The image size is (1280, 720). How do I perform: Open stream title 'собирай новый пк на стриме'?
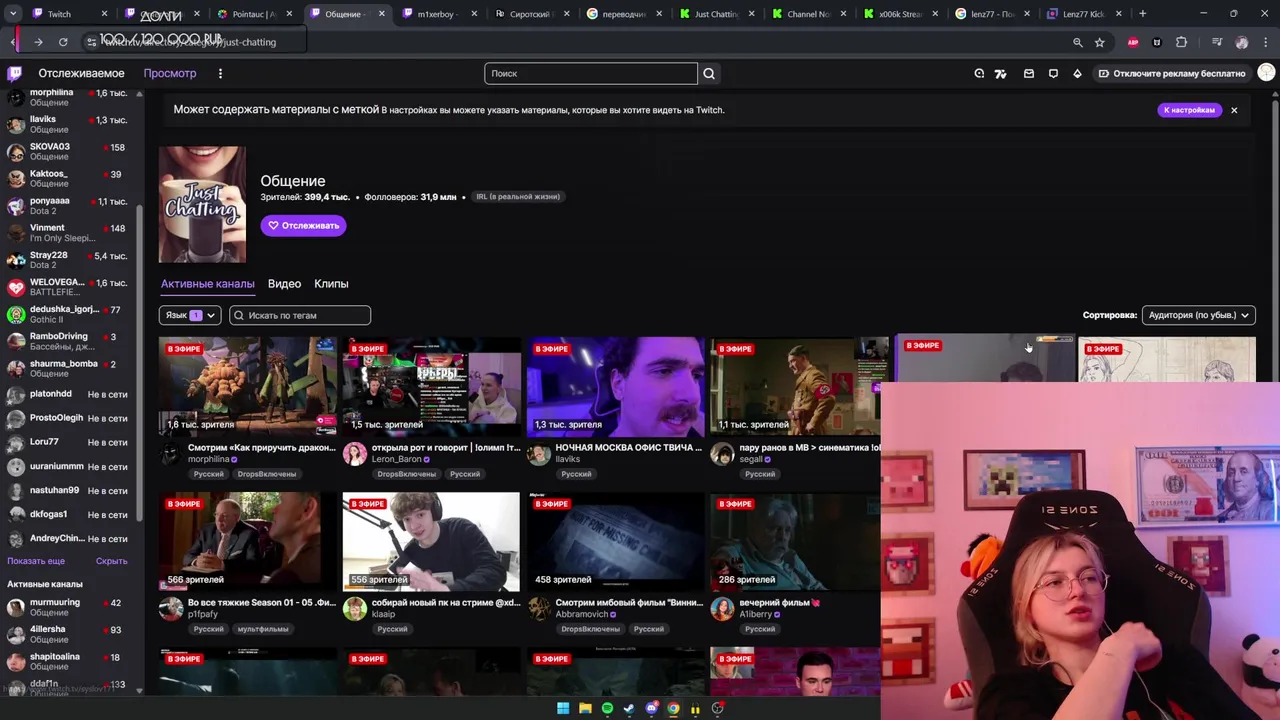pos(446,603)
